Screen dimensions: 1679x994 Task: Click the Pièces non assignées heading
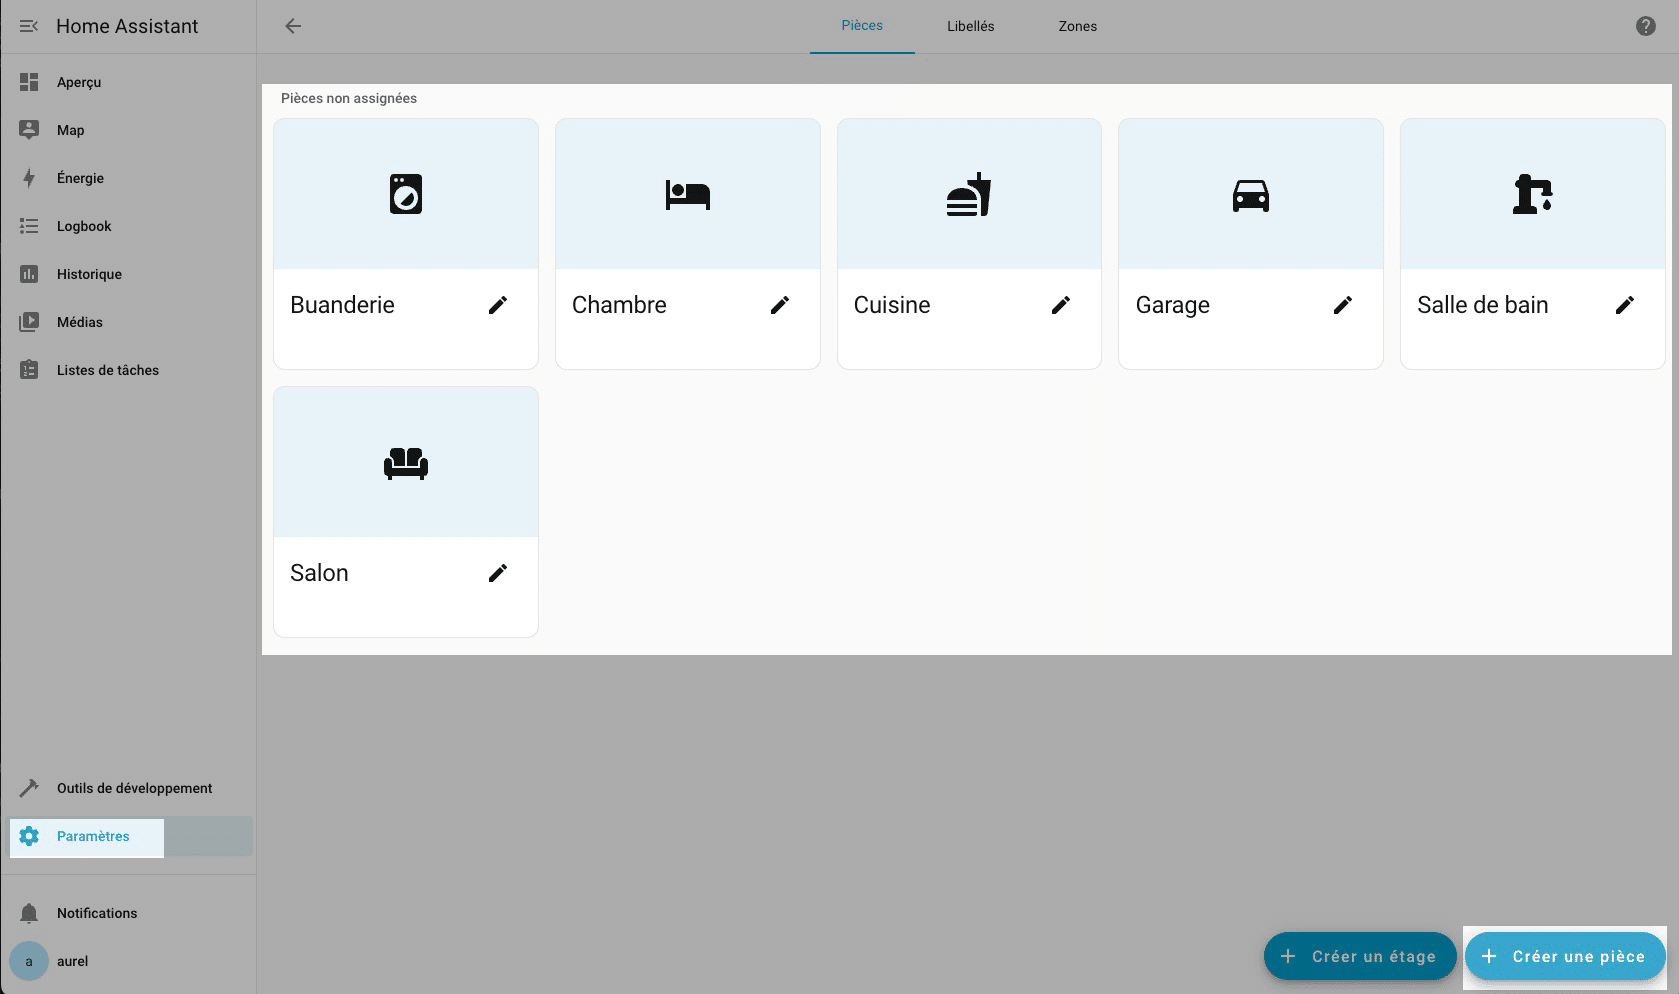[349, 98]
